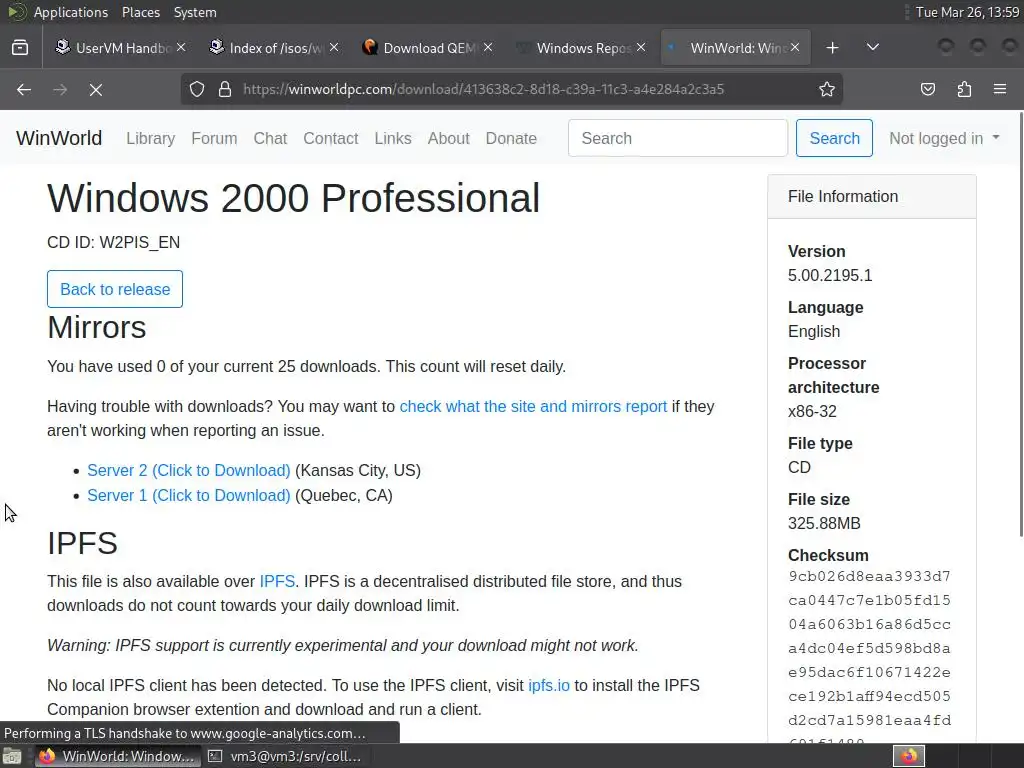
Task: Open the mirrors report check link
Action: 533,406
